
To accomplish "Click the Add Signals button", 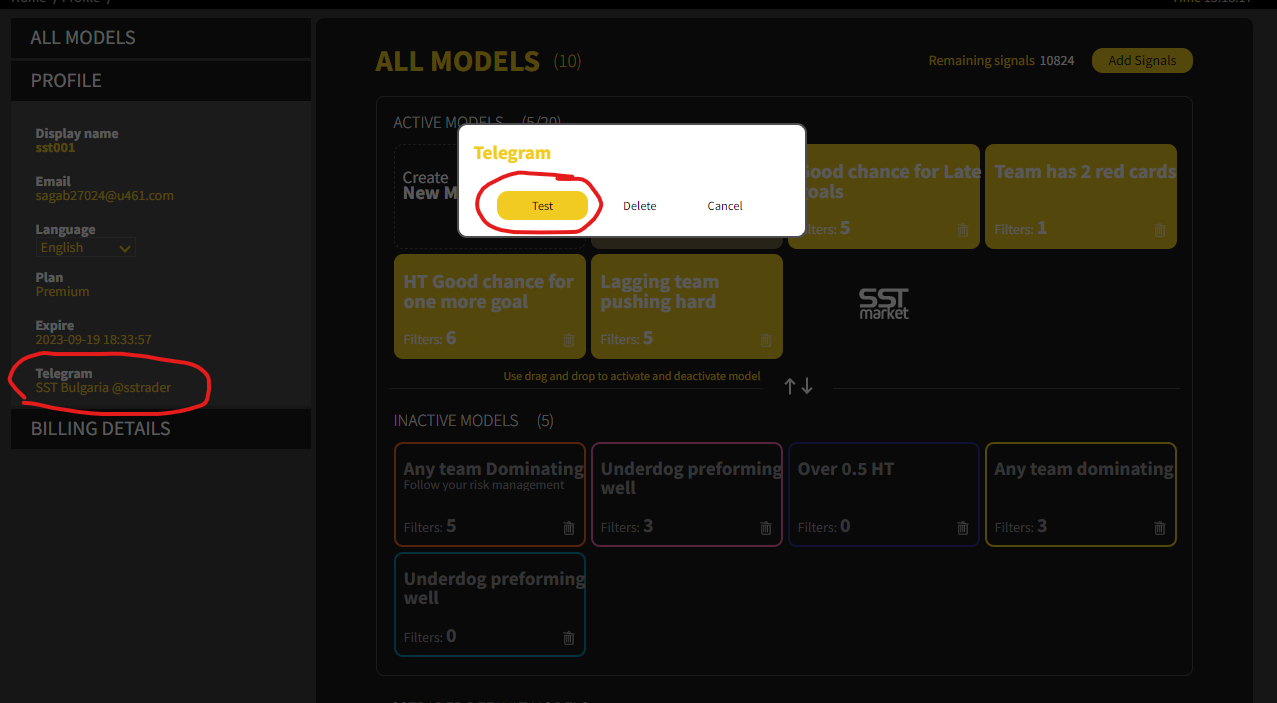I will [1142, 61].
